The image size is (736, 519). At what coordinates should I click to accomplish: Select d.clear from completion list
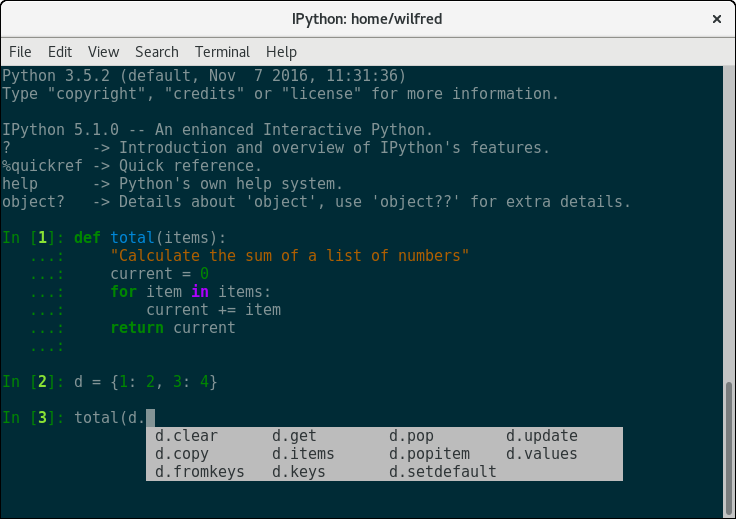click(186, 436)
